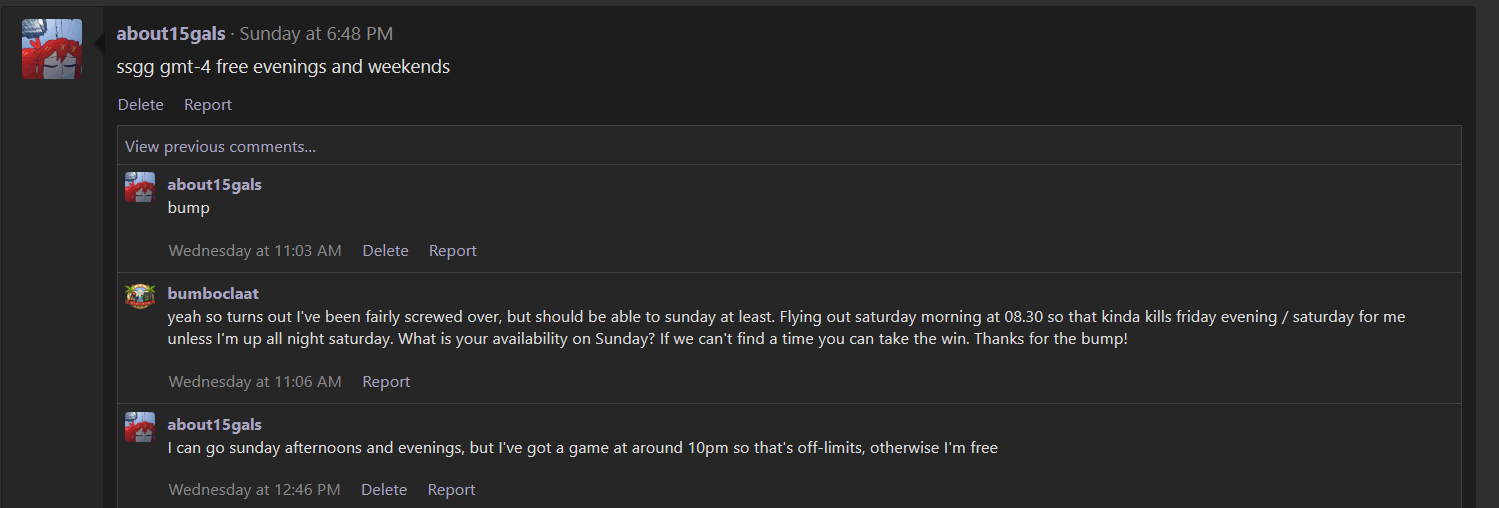Click Sunday at 6:48 PM timestamp

316,34
